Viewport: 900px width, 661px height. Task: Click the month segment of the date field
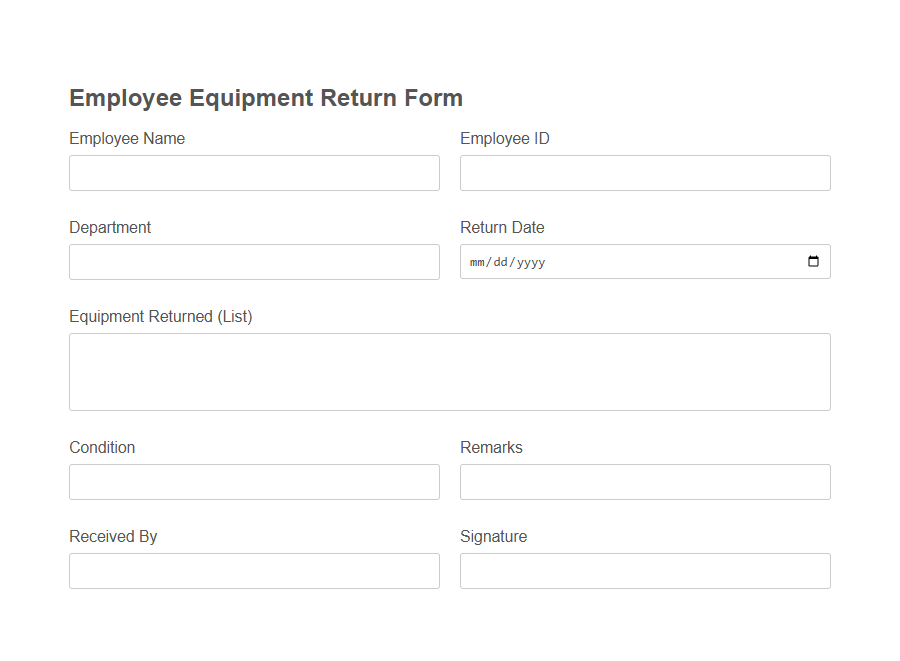tap(477, 262)
